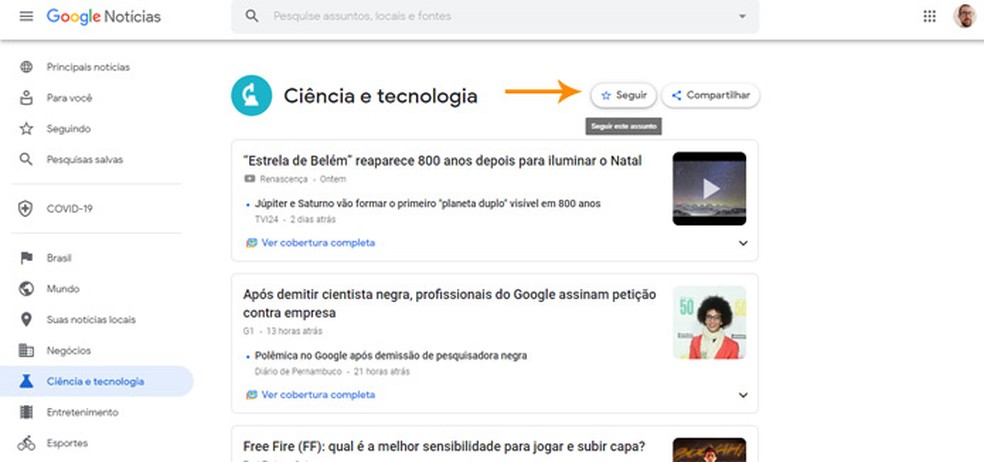Click the Renascença source label
The width and height of the screenshot is (984, 462).
tap(284, 179)
